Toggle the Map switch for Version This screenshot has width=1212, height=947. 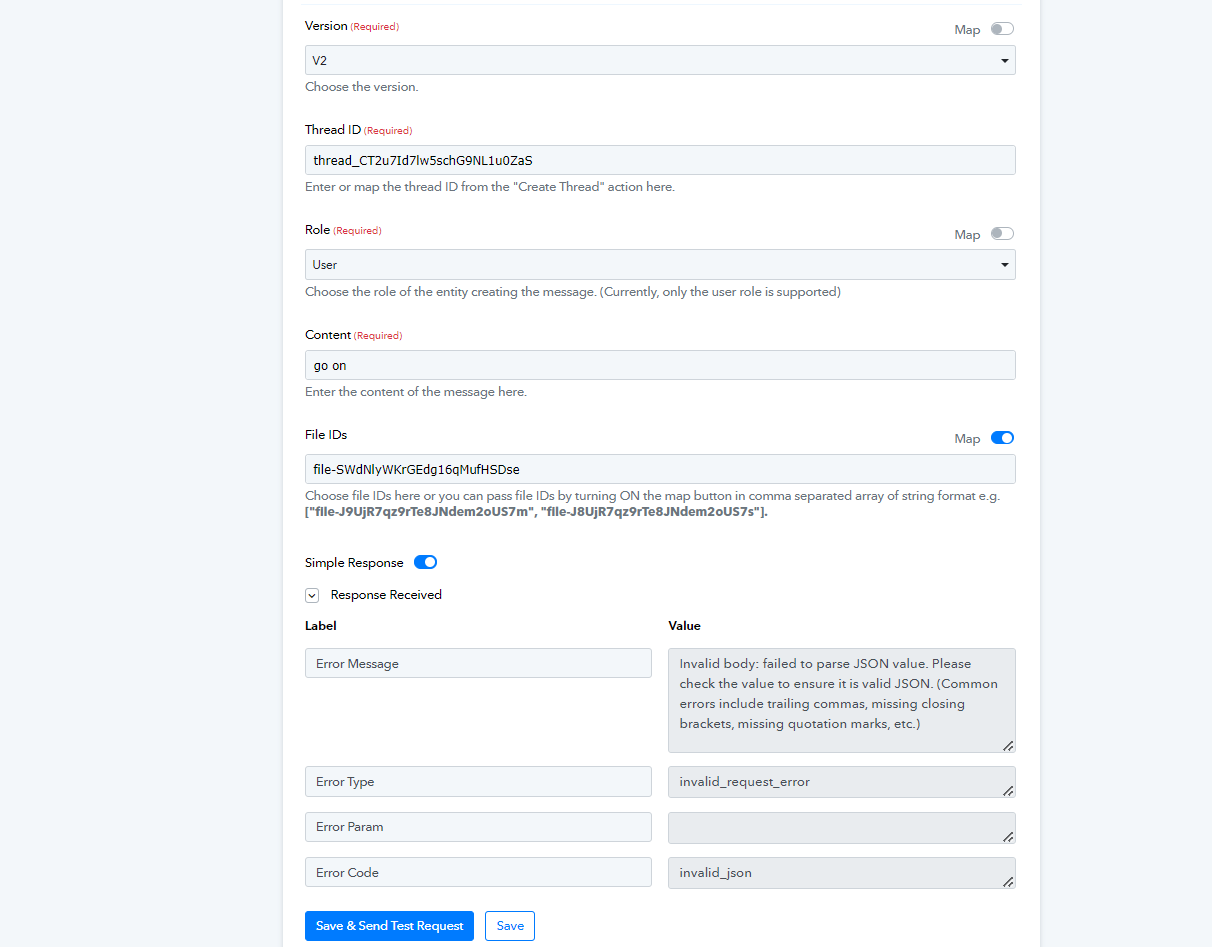(x=1002, y=29)
